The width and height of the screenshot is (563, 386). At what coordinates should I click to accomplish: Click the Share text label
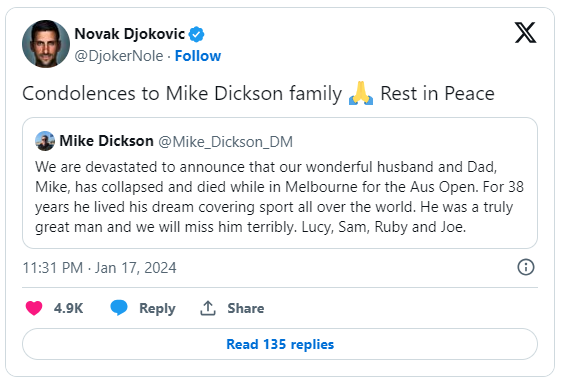246,308
